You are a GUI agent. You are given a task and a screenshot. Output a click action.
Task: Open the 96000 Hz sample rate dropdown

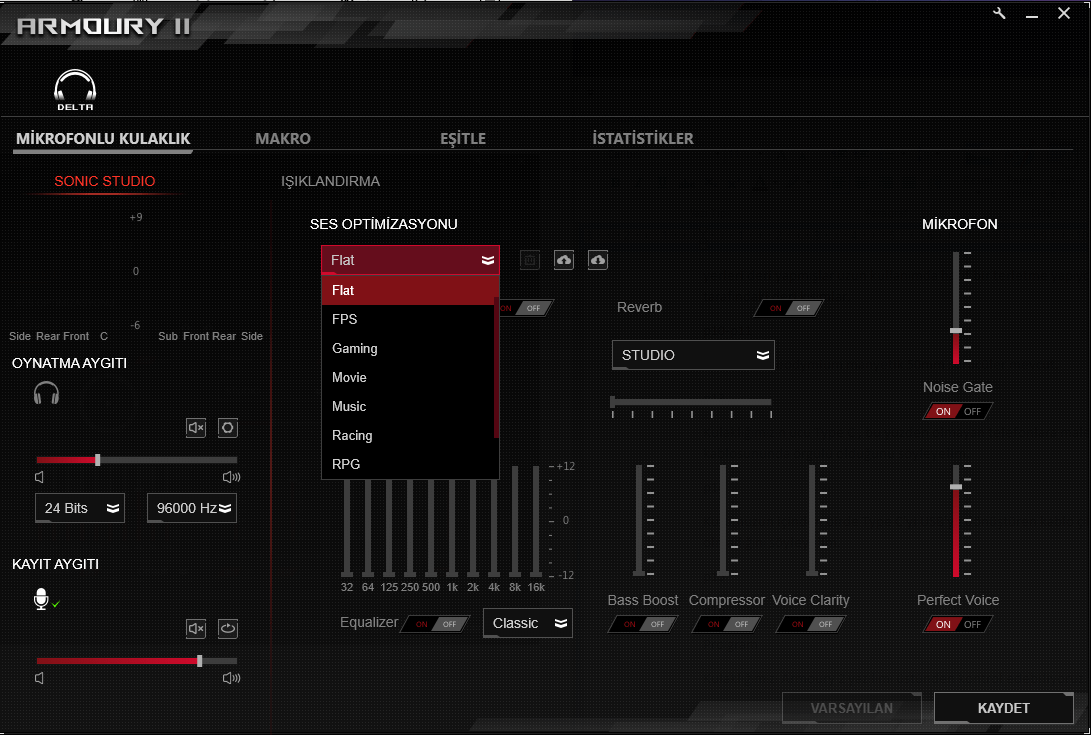192,508
